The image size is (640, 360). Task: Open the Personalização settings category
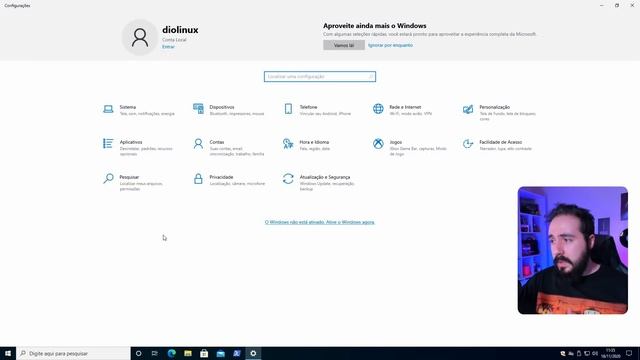pos(500,112)
